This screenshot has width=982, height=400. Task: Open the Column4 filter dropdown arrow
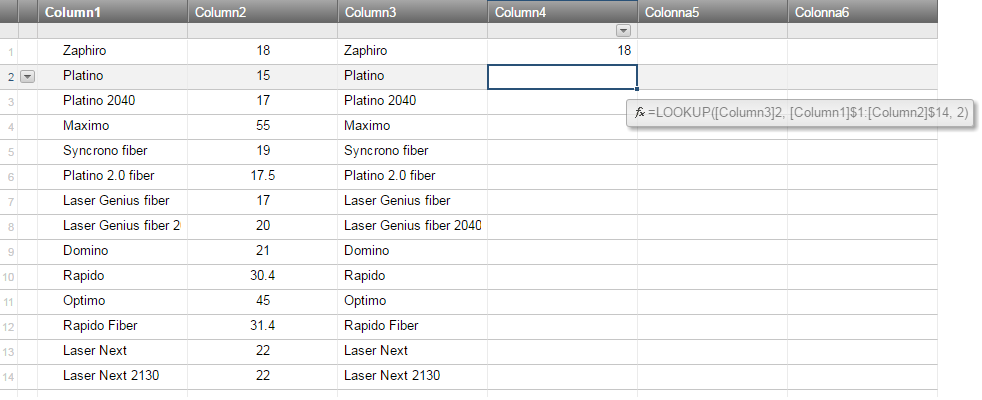click(x=623, y=31)
